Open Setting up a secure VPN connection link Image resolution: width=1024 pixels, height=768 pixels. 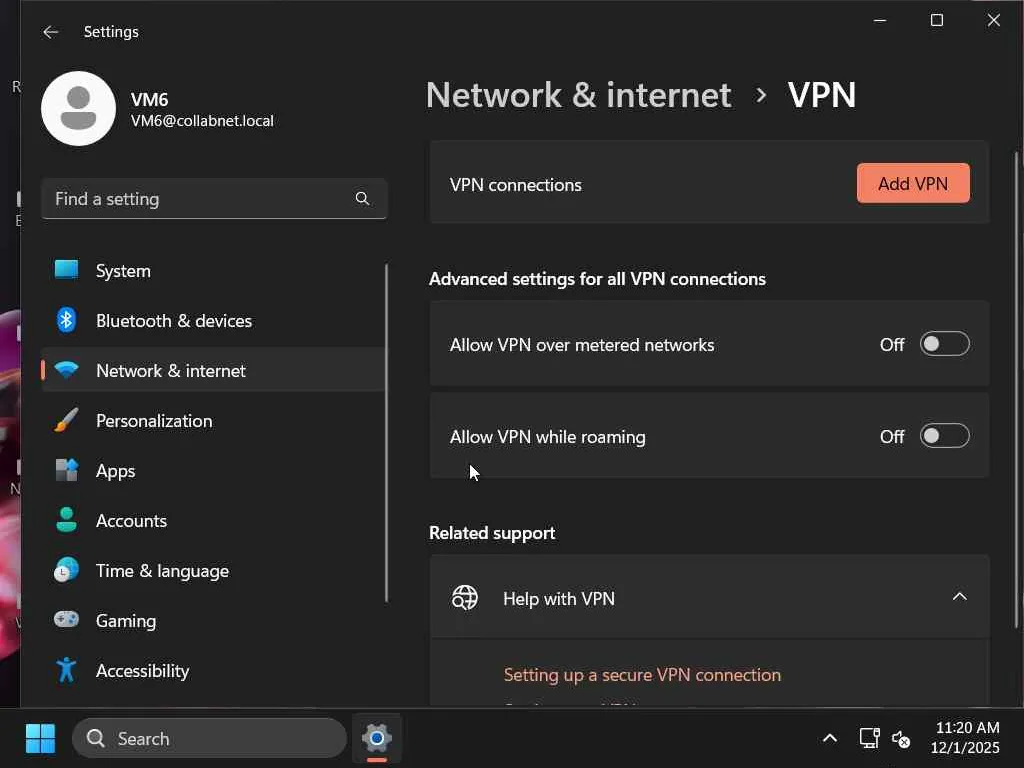point(642,675)
